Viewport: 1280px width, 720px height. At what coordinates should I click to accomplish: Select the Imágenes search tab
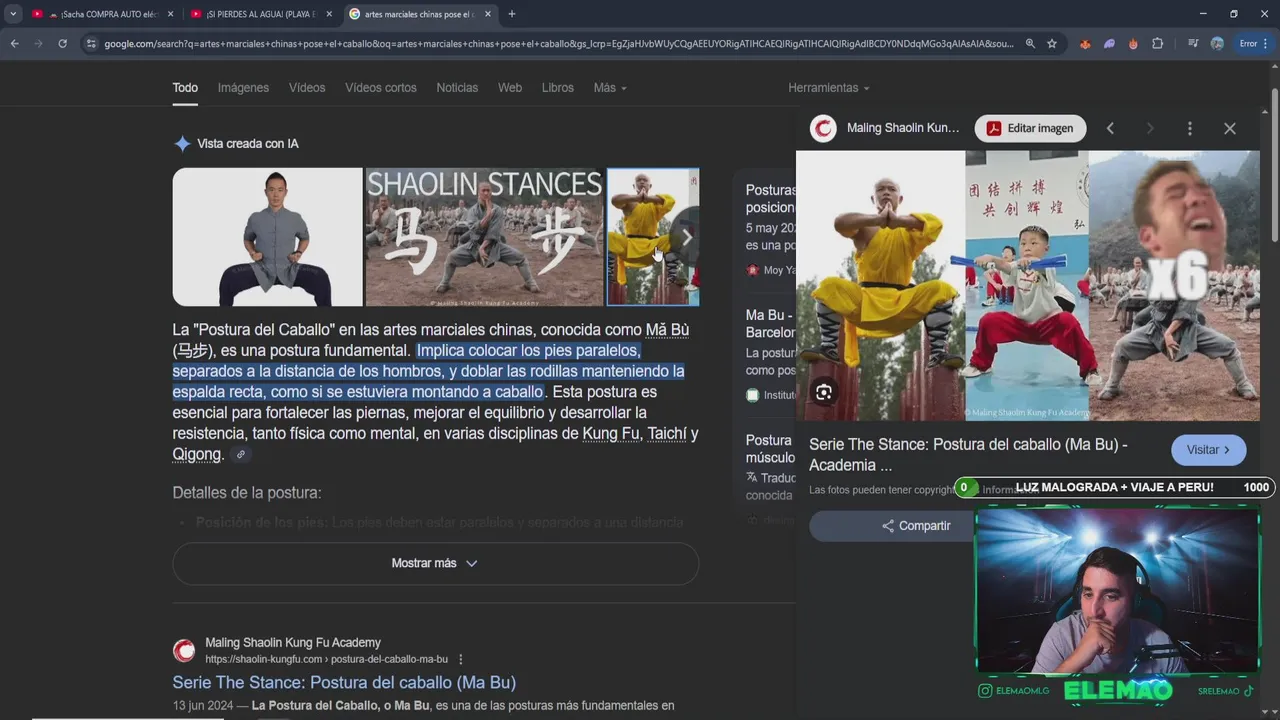[243, 88]
